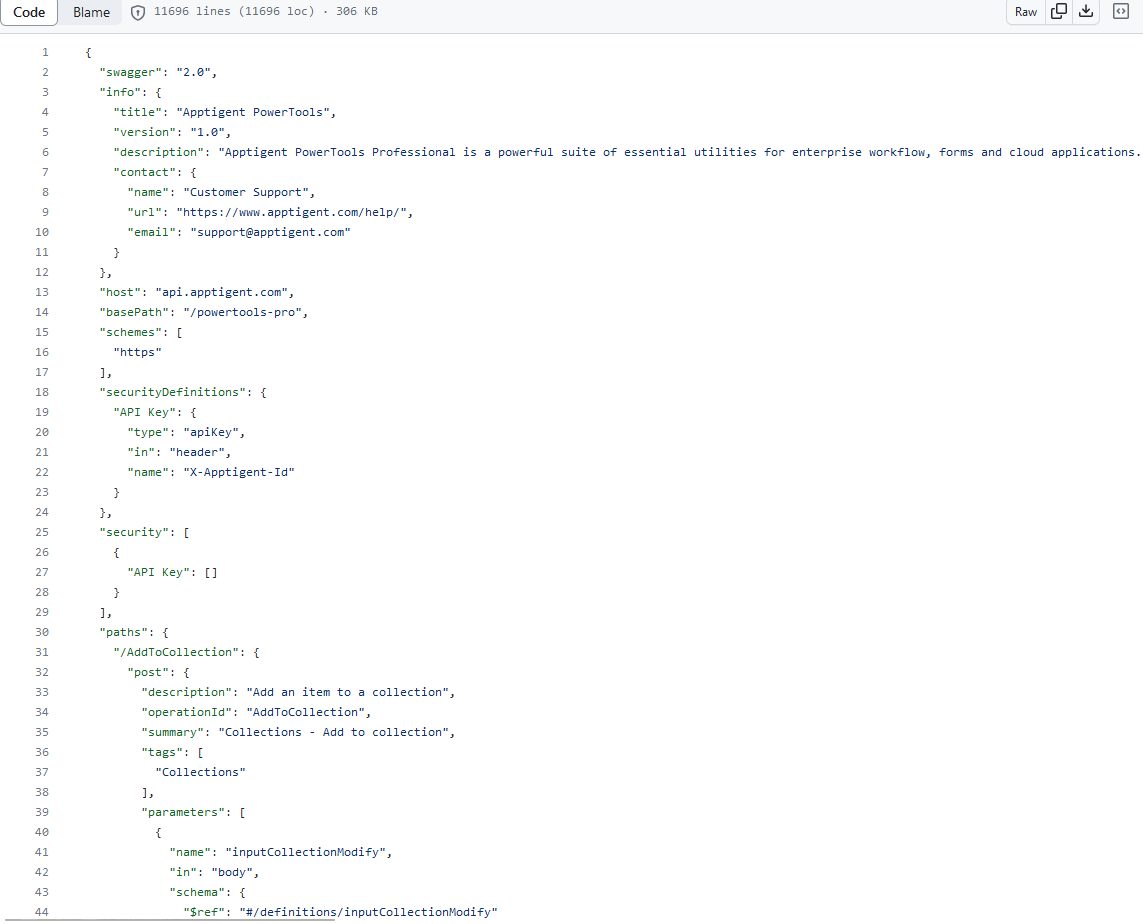The image size is (1143, 924).
Task: Click line number 18 in gutter
Action: 42,392
